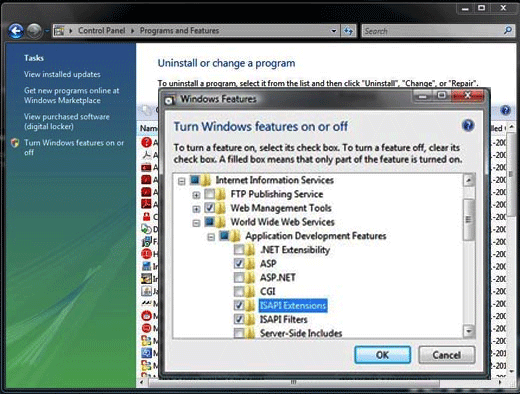Click the Search input field

tap(433, 31)
